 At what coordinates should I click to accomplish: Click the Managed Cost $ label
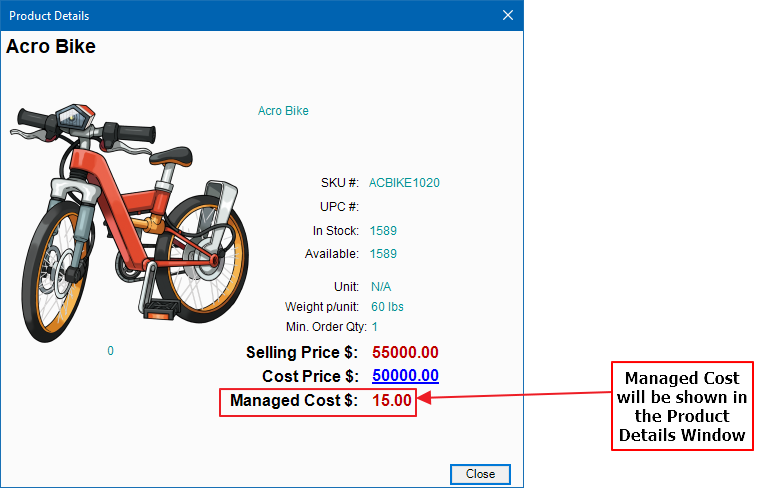tap(293, 401)
